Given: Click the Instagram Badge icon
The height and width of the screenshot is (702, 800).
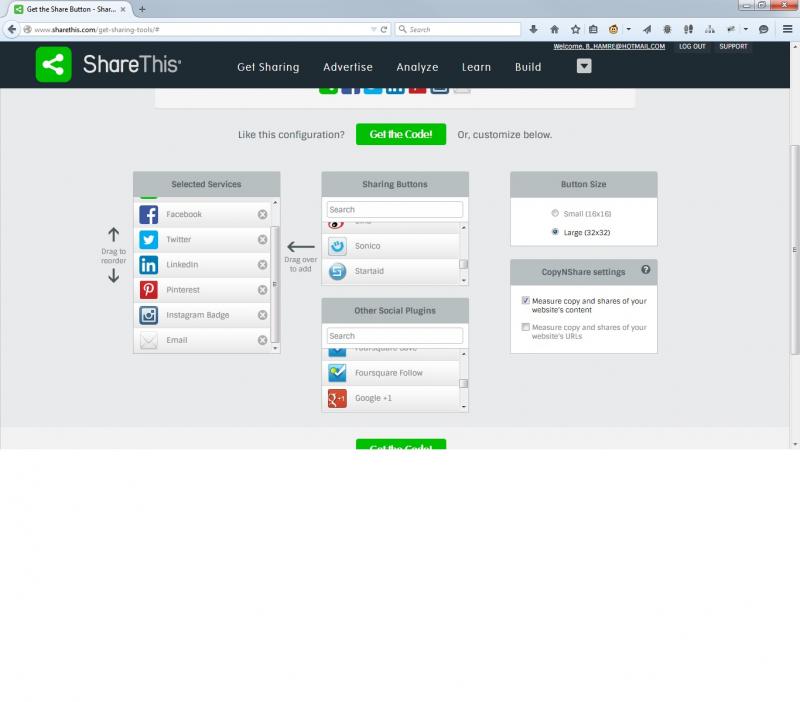Looking at the screenshot, I should (148, 315).
